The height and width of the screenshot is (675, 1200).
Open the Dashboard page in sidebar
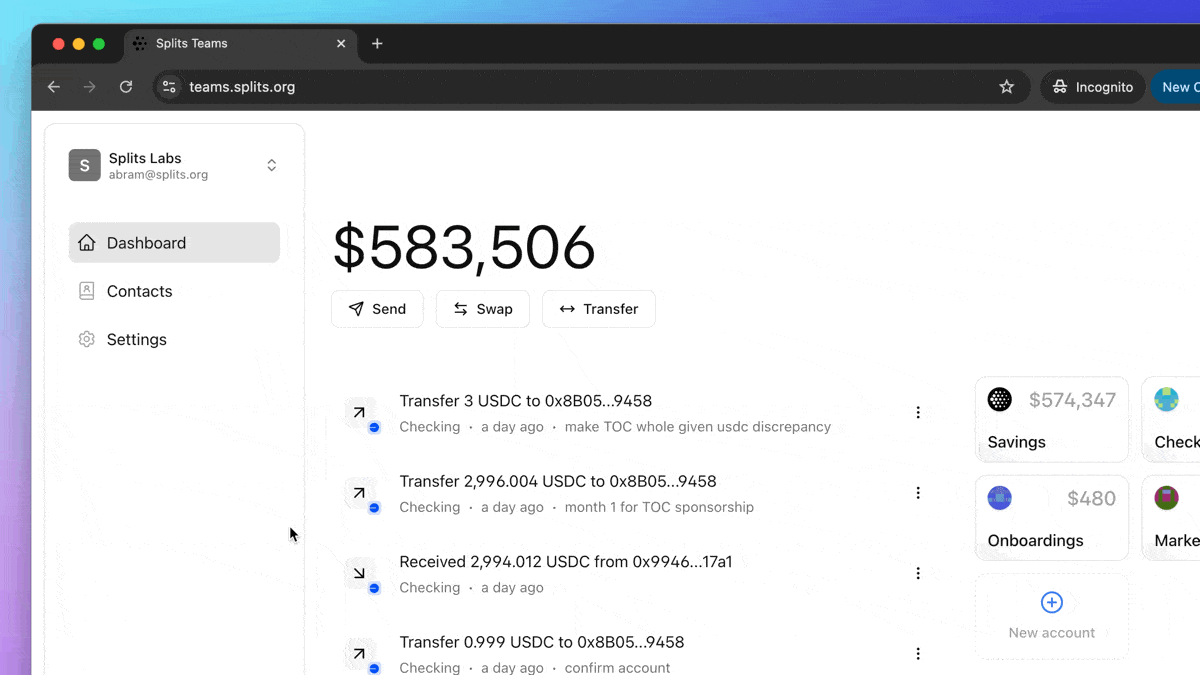(x=174, y=243)
